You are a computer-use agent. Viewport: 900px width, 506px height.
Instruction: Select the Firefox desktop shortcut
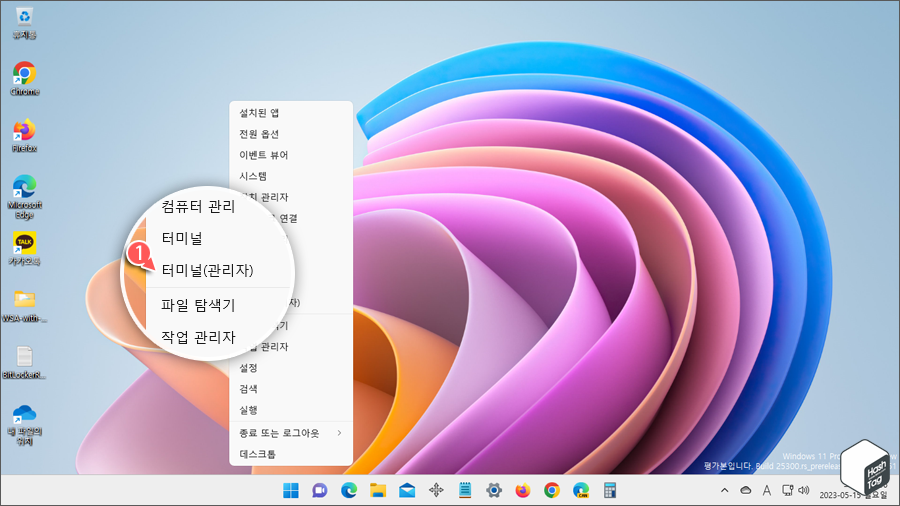point(24,135)
